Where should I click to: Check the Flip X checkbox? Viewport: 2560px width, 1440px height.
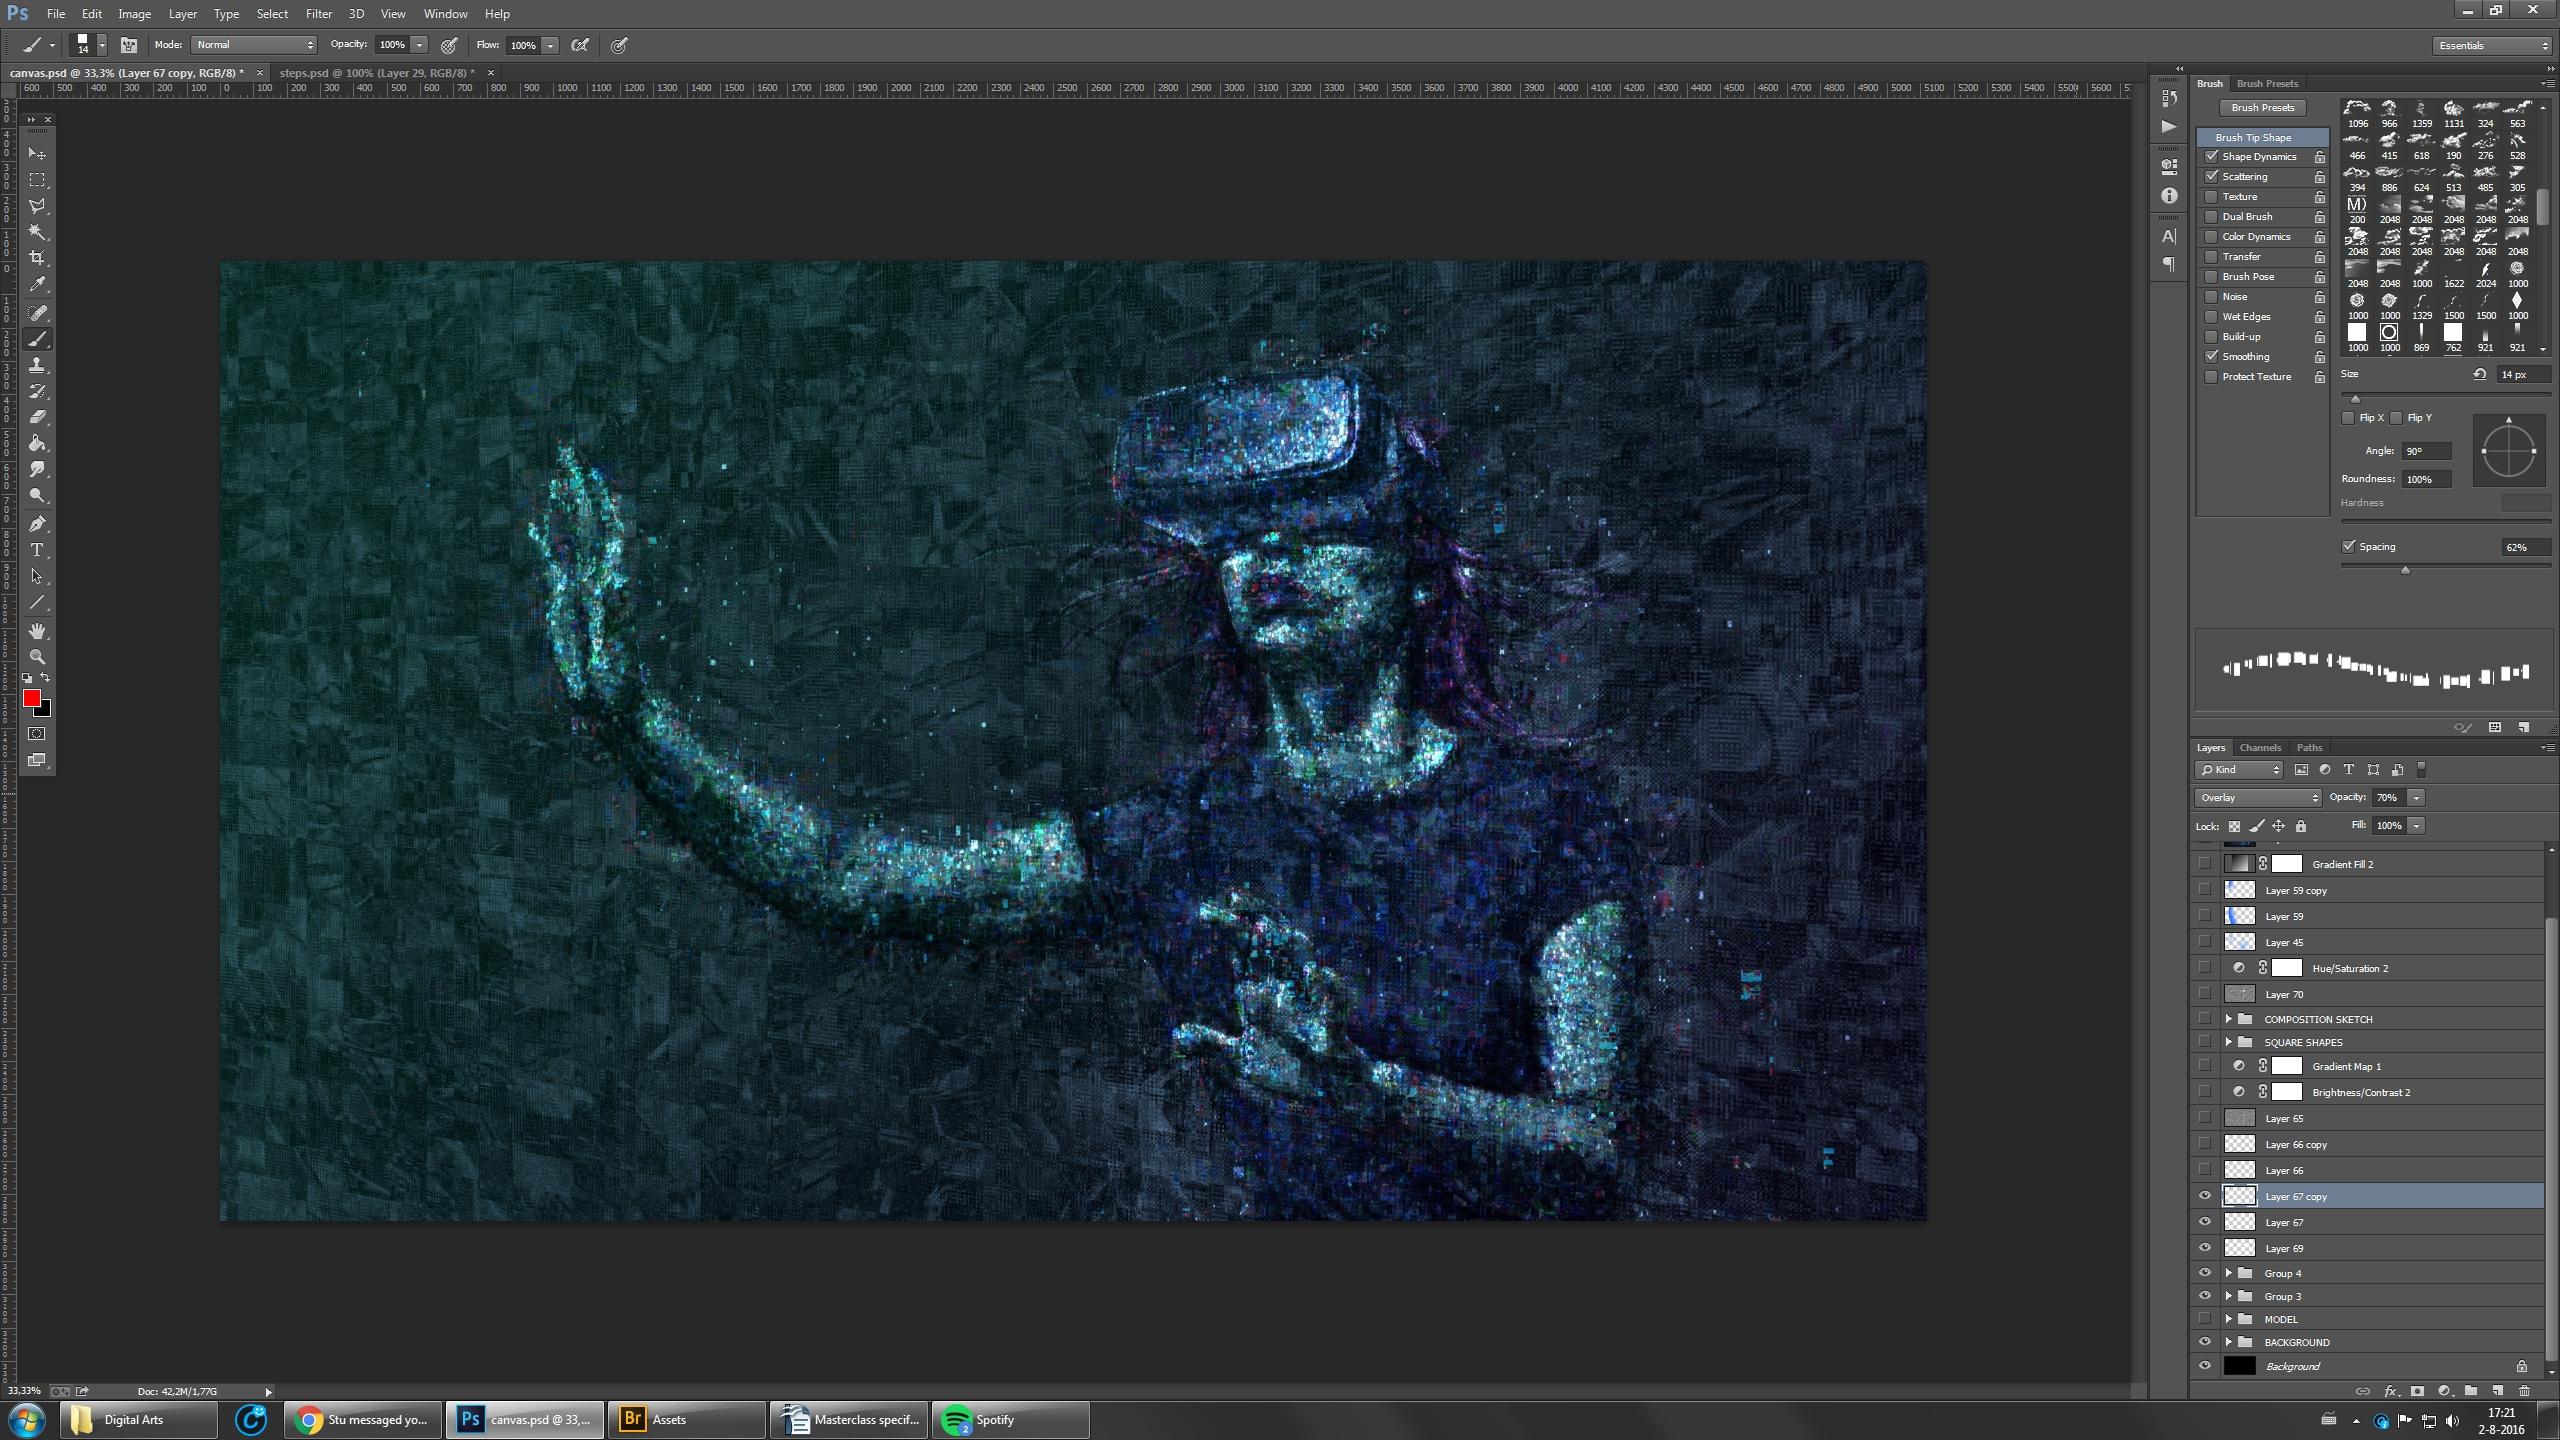point(2348,418)
